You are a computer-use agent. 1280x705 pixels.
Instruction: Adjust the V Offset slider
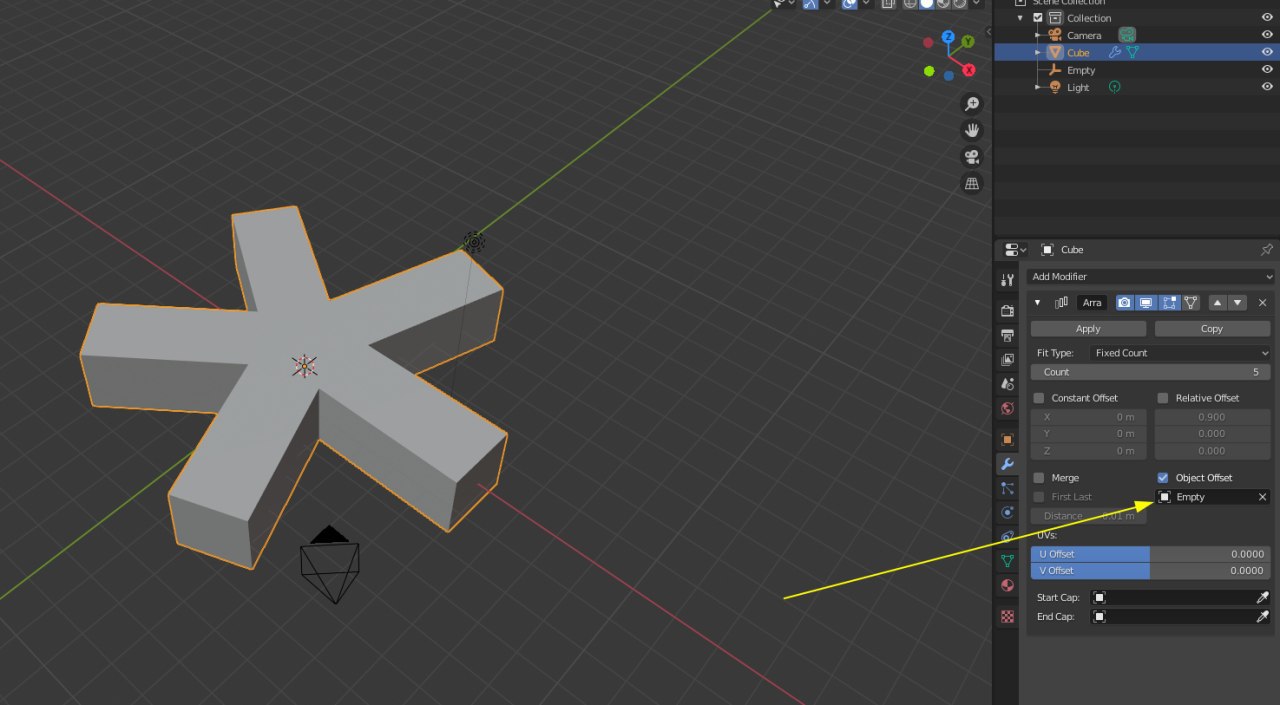(x=1151, y=571)
